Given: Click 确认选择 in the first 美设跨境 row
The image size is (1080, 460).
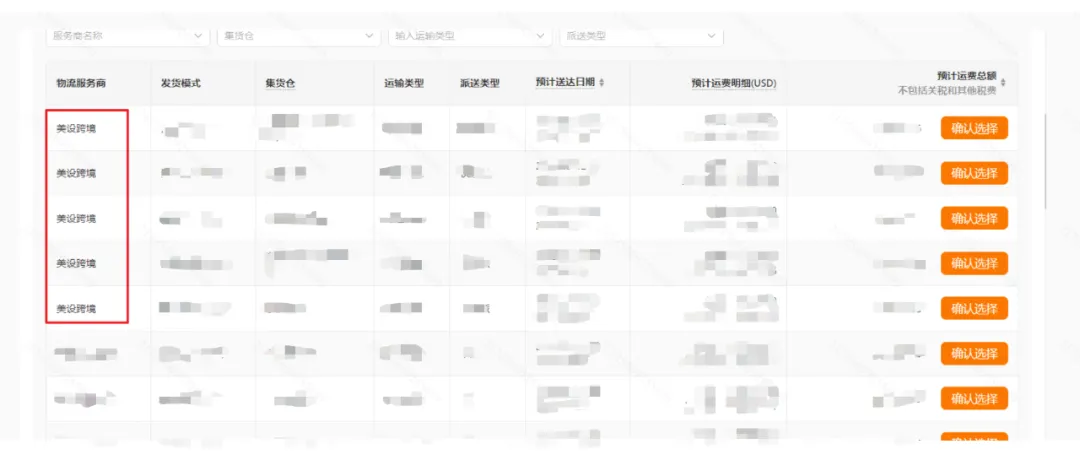Looking at the screenshot, I should 974,128.
